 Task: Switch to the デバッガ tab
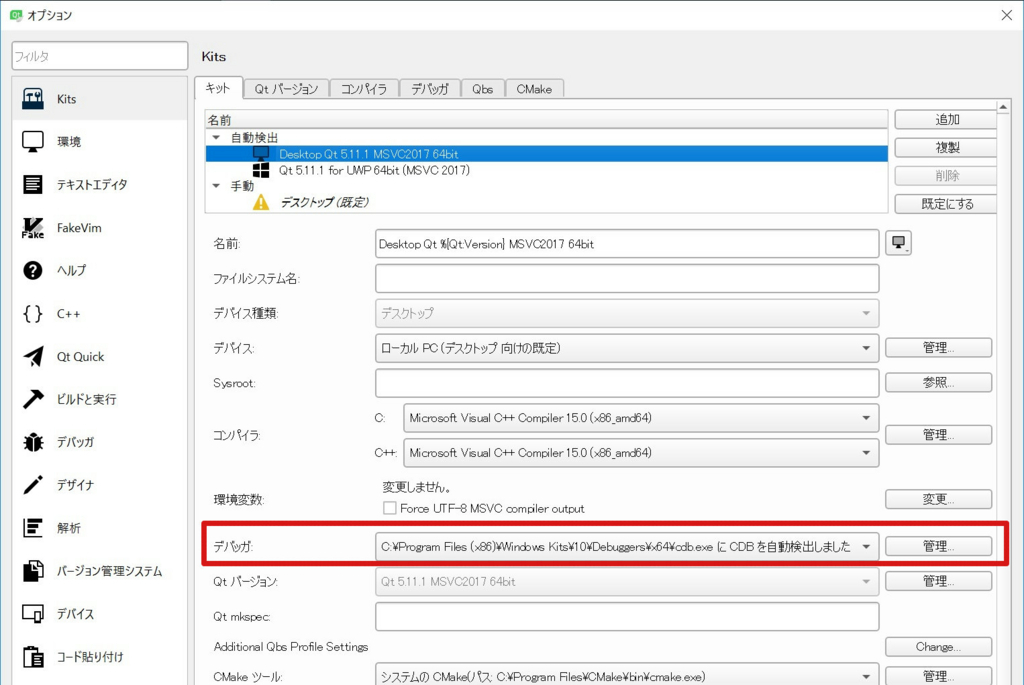point(430,89)
